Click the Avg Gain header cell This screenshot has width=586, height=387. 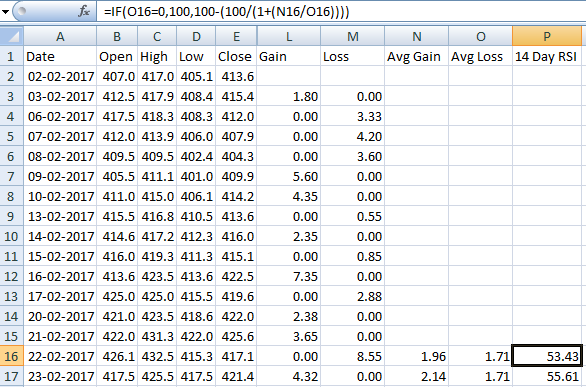click(417, 56)
